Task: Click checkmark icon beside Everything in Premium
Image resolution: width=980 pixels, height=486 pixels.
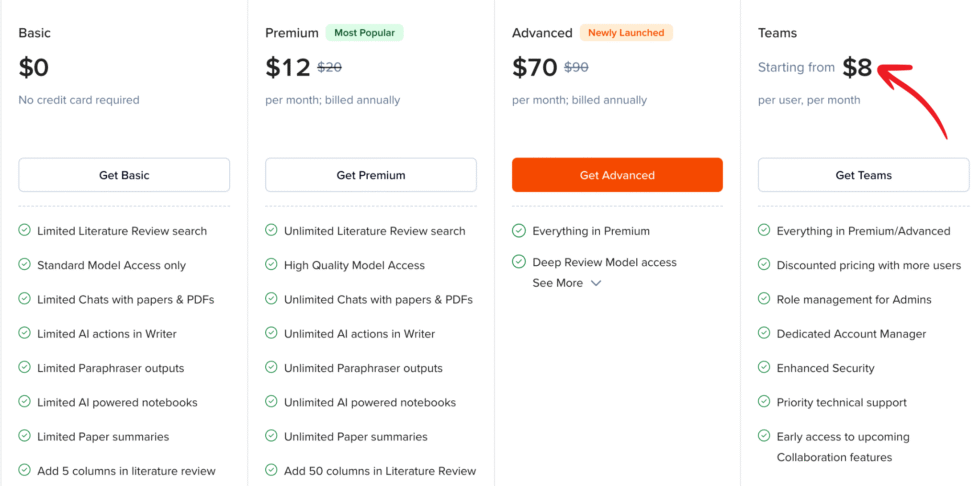Action: coord(519,230)
